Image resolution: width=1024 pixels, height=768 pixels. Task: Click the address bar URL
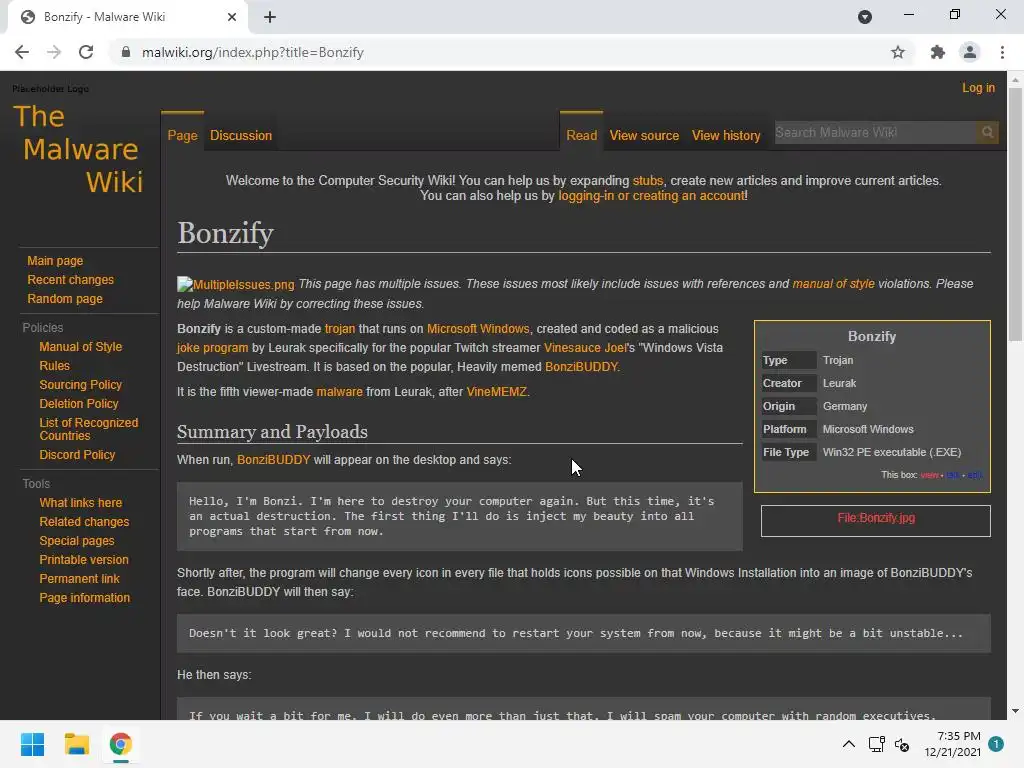(253, 52)
